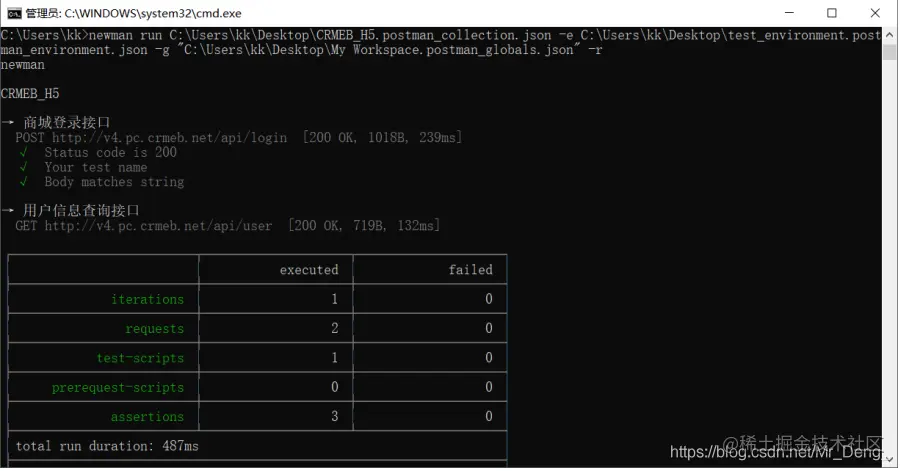Screen dimensions: 900x471
Task: Click the 'Your test name' assertion
Action: tap(96, 168)
